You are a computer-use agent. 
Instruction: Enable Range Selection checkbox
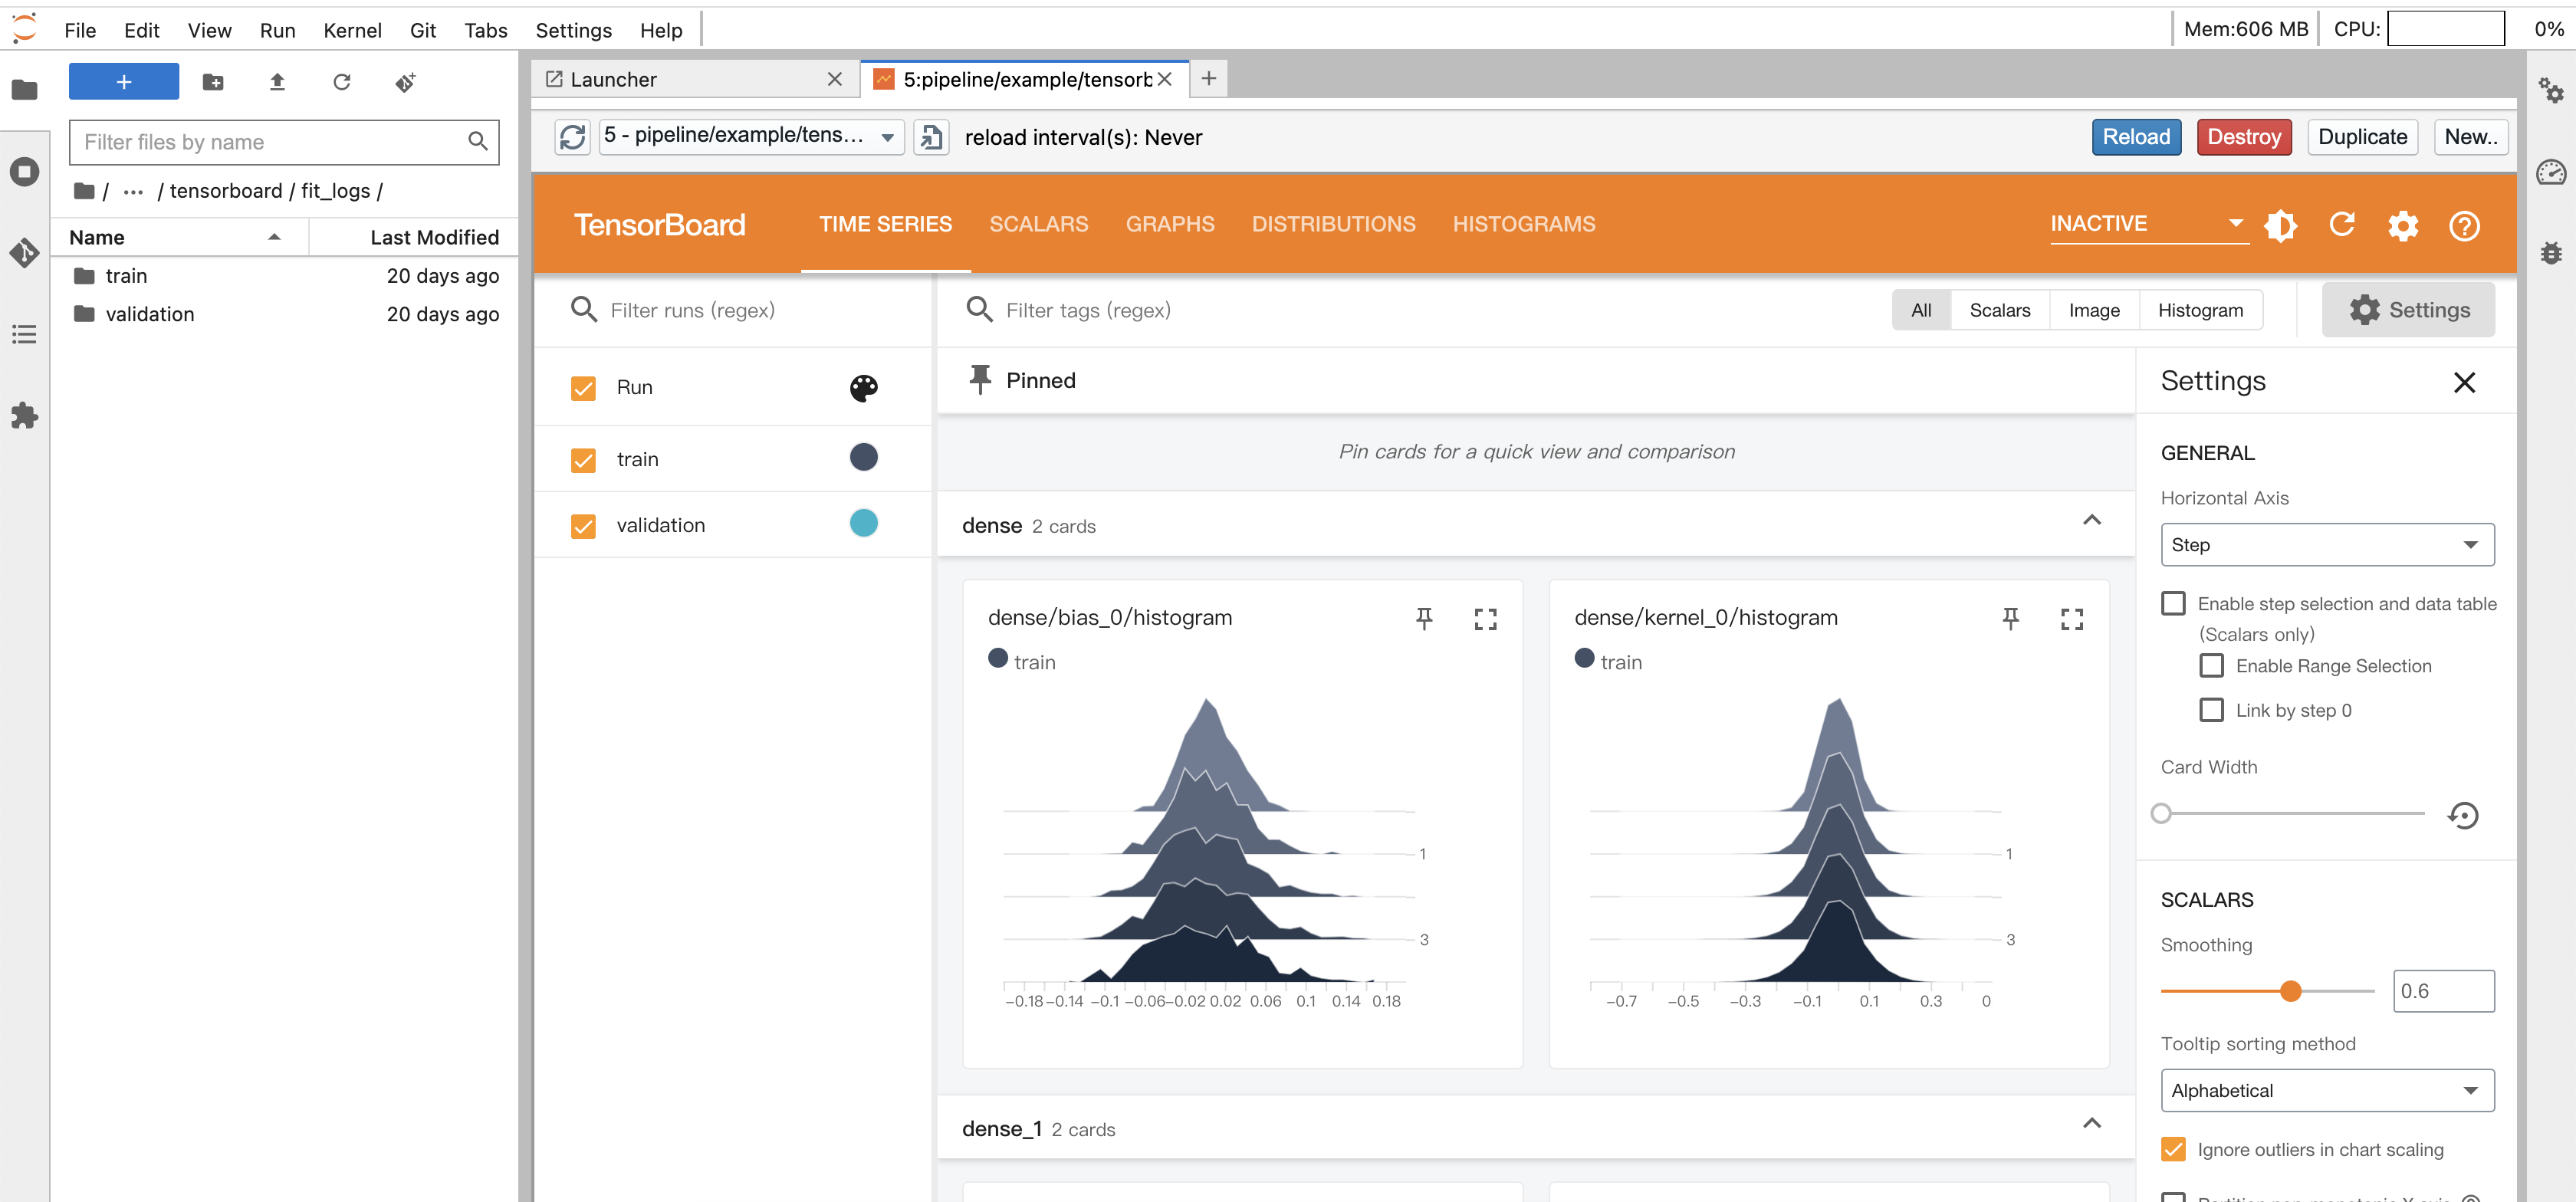[2211, 665]
